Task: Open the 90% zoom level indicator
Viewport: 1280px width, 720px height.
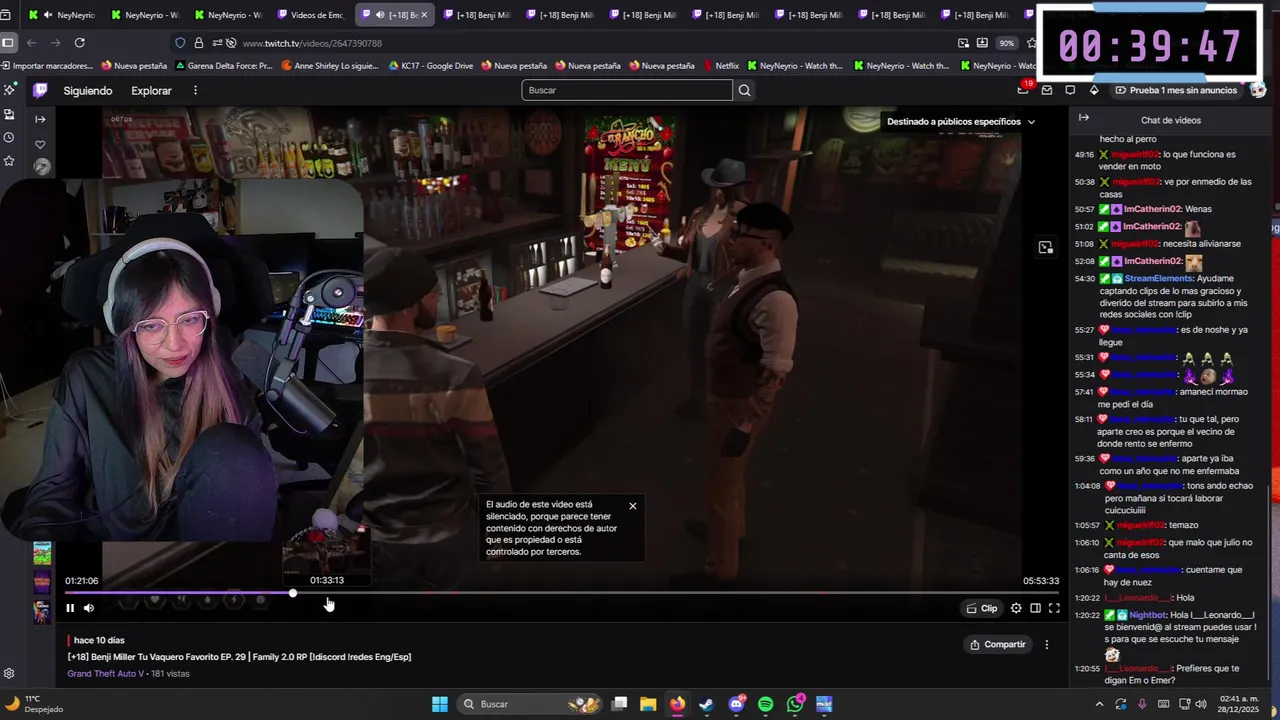Action: tap(1007, 43)
